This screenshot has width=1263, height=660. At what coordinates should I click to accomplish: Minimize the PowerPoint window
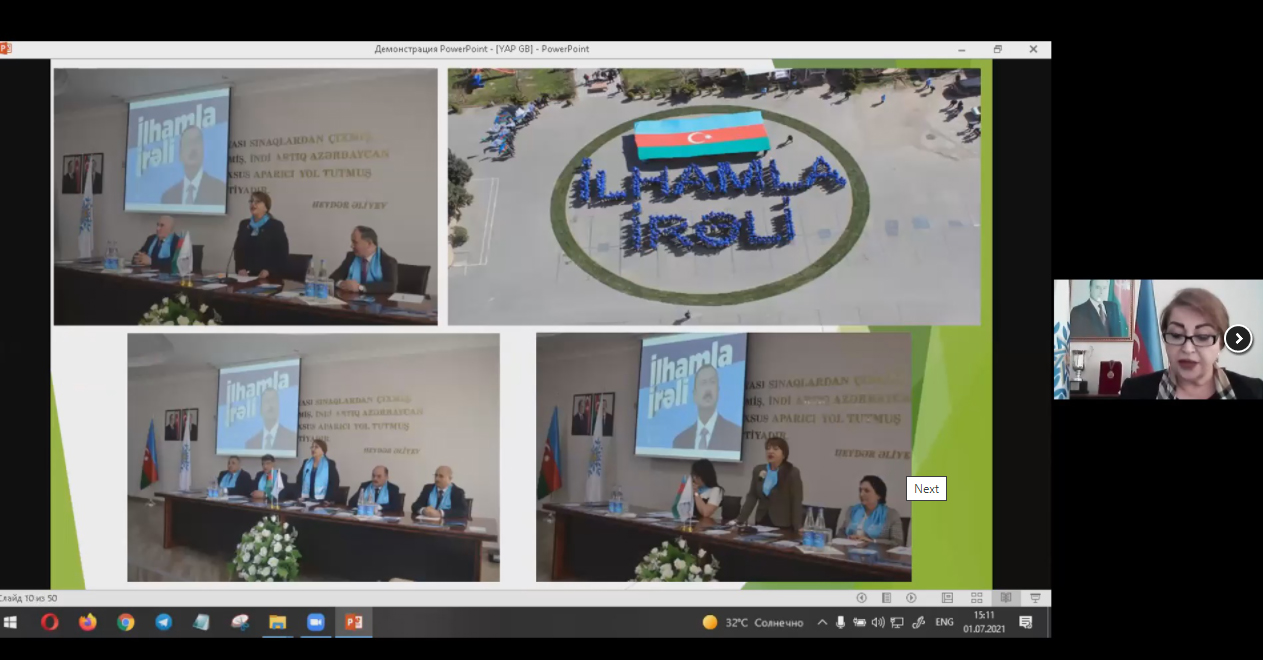pos(962,49)
